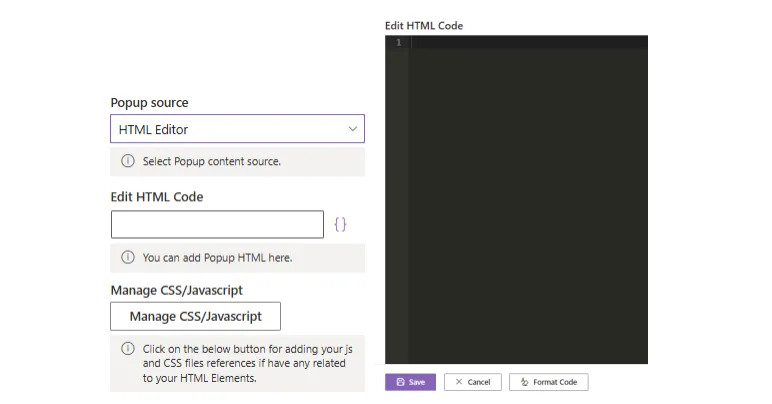
Task: Click the 'Select Popup content source.' hint text
Action: (x=212, y=161)
